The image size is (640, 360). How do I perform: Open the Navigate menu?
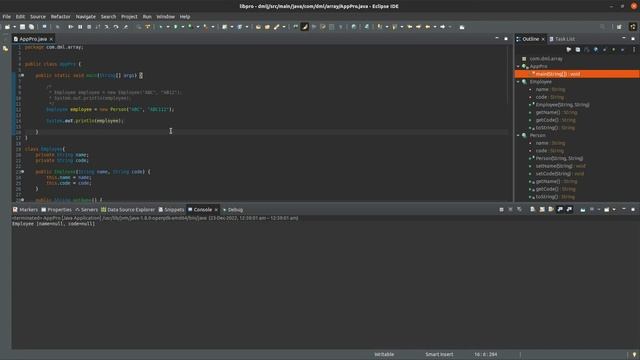[x=85, y=17]
